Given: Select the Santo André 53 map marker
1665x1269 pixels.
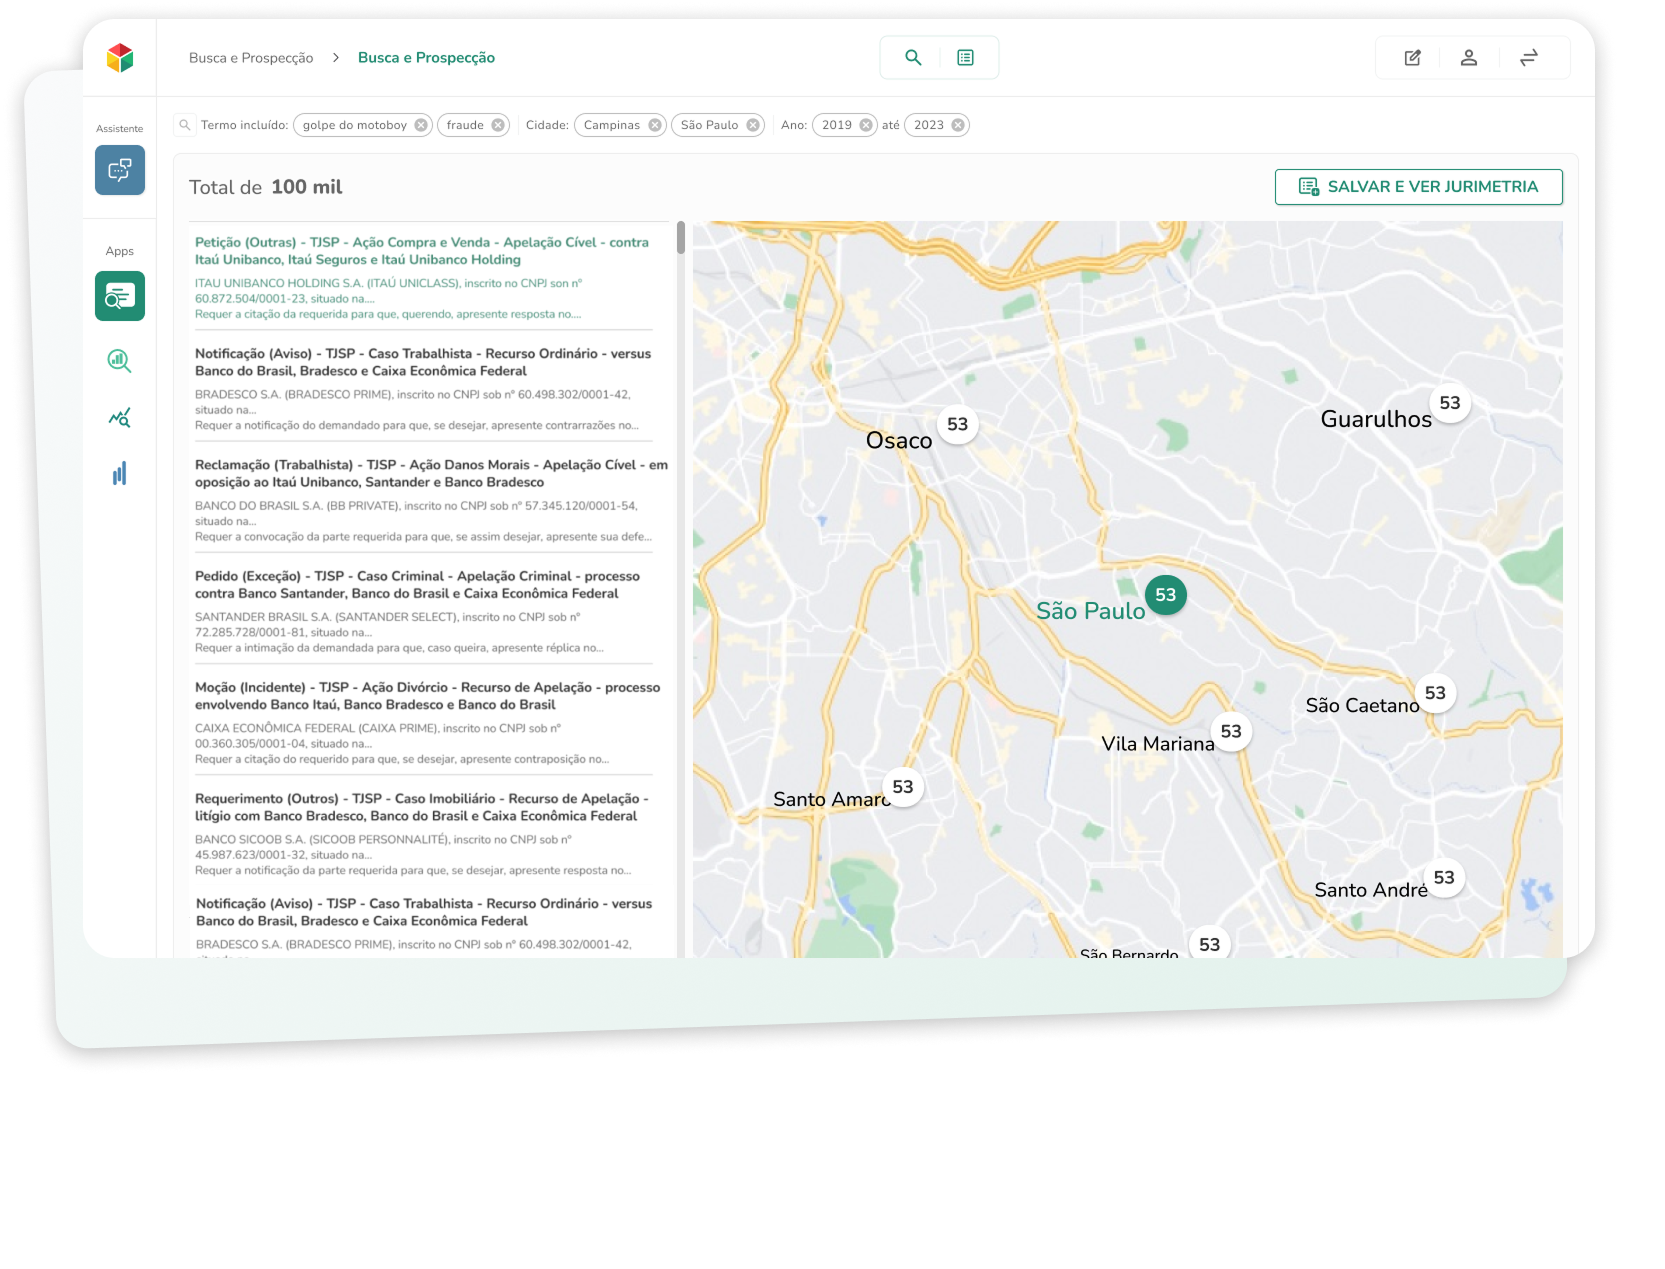Looking at the screenshot, I should (x=1444, y=878).
